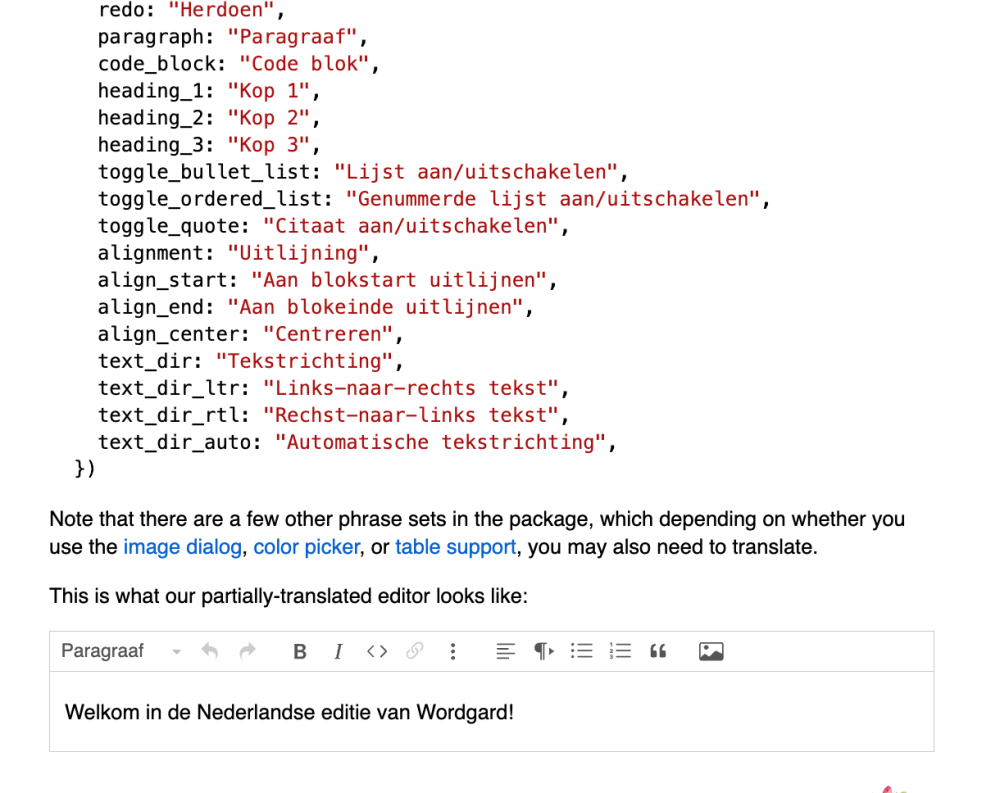Toggle the numbered list
The height and width of the screenshot is (793, 1000).
pyautogui.click(x=620, y=651)
